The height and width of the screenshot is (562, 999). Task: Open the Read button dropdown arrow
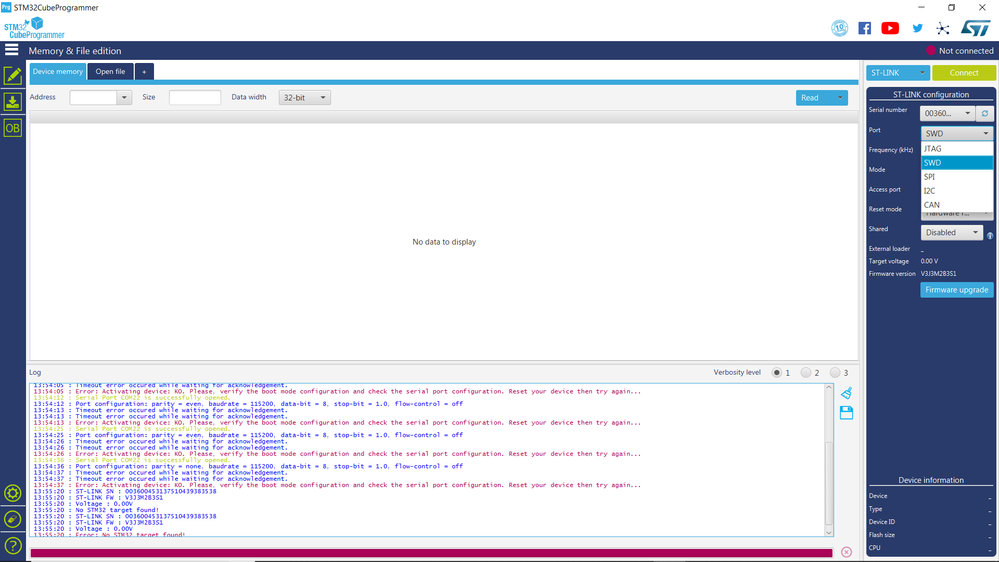840,97
